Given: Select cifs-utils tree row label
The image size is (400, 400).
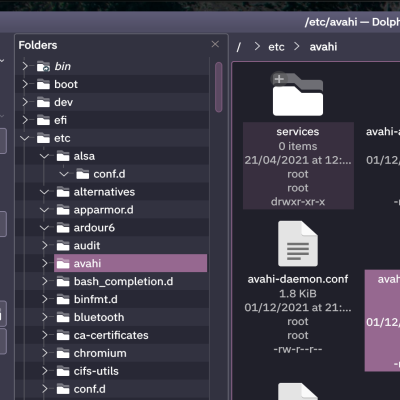Looking at the screenshot, I should tap(96, 371).
